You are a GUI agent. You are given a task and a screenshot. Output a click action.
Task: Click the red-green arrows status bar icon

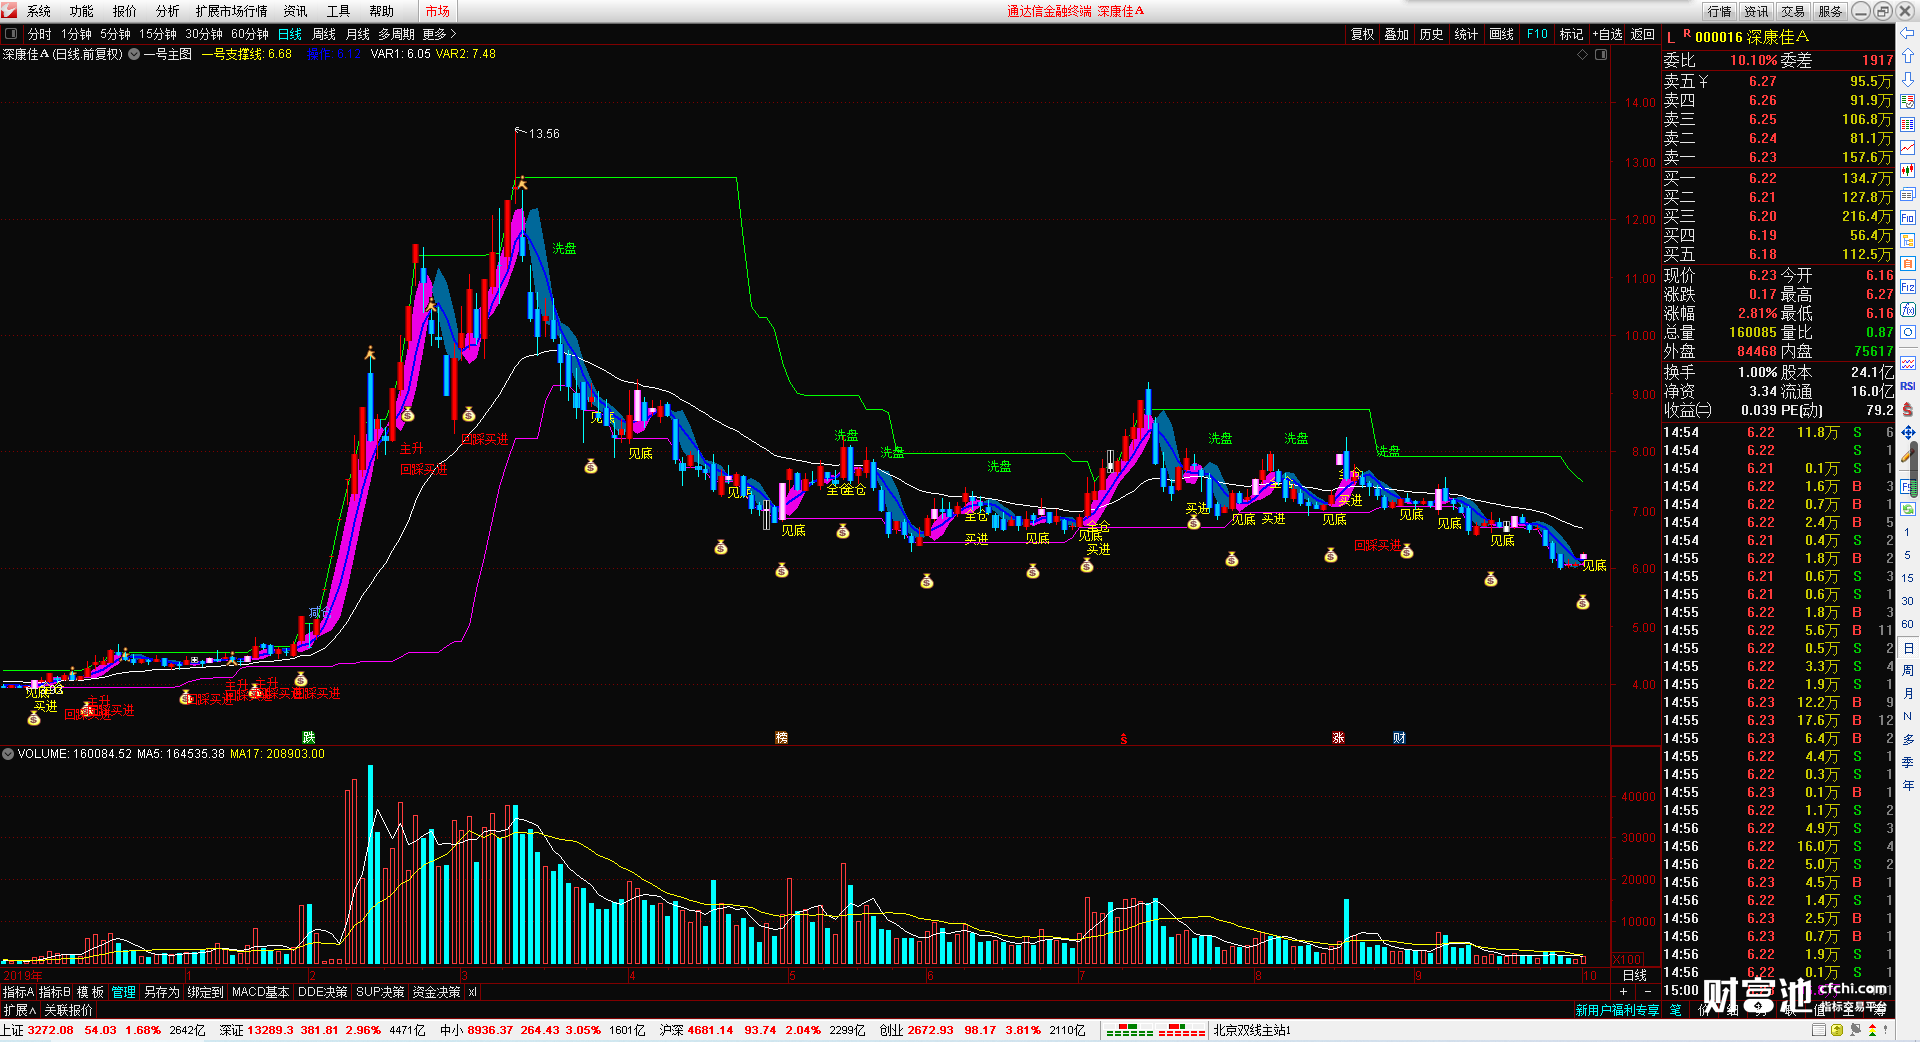[x=1873, y=1030]
